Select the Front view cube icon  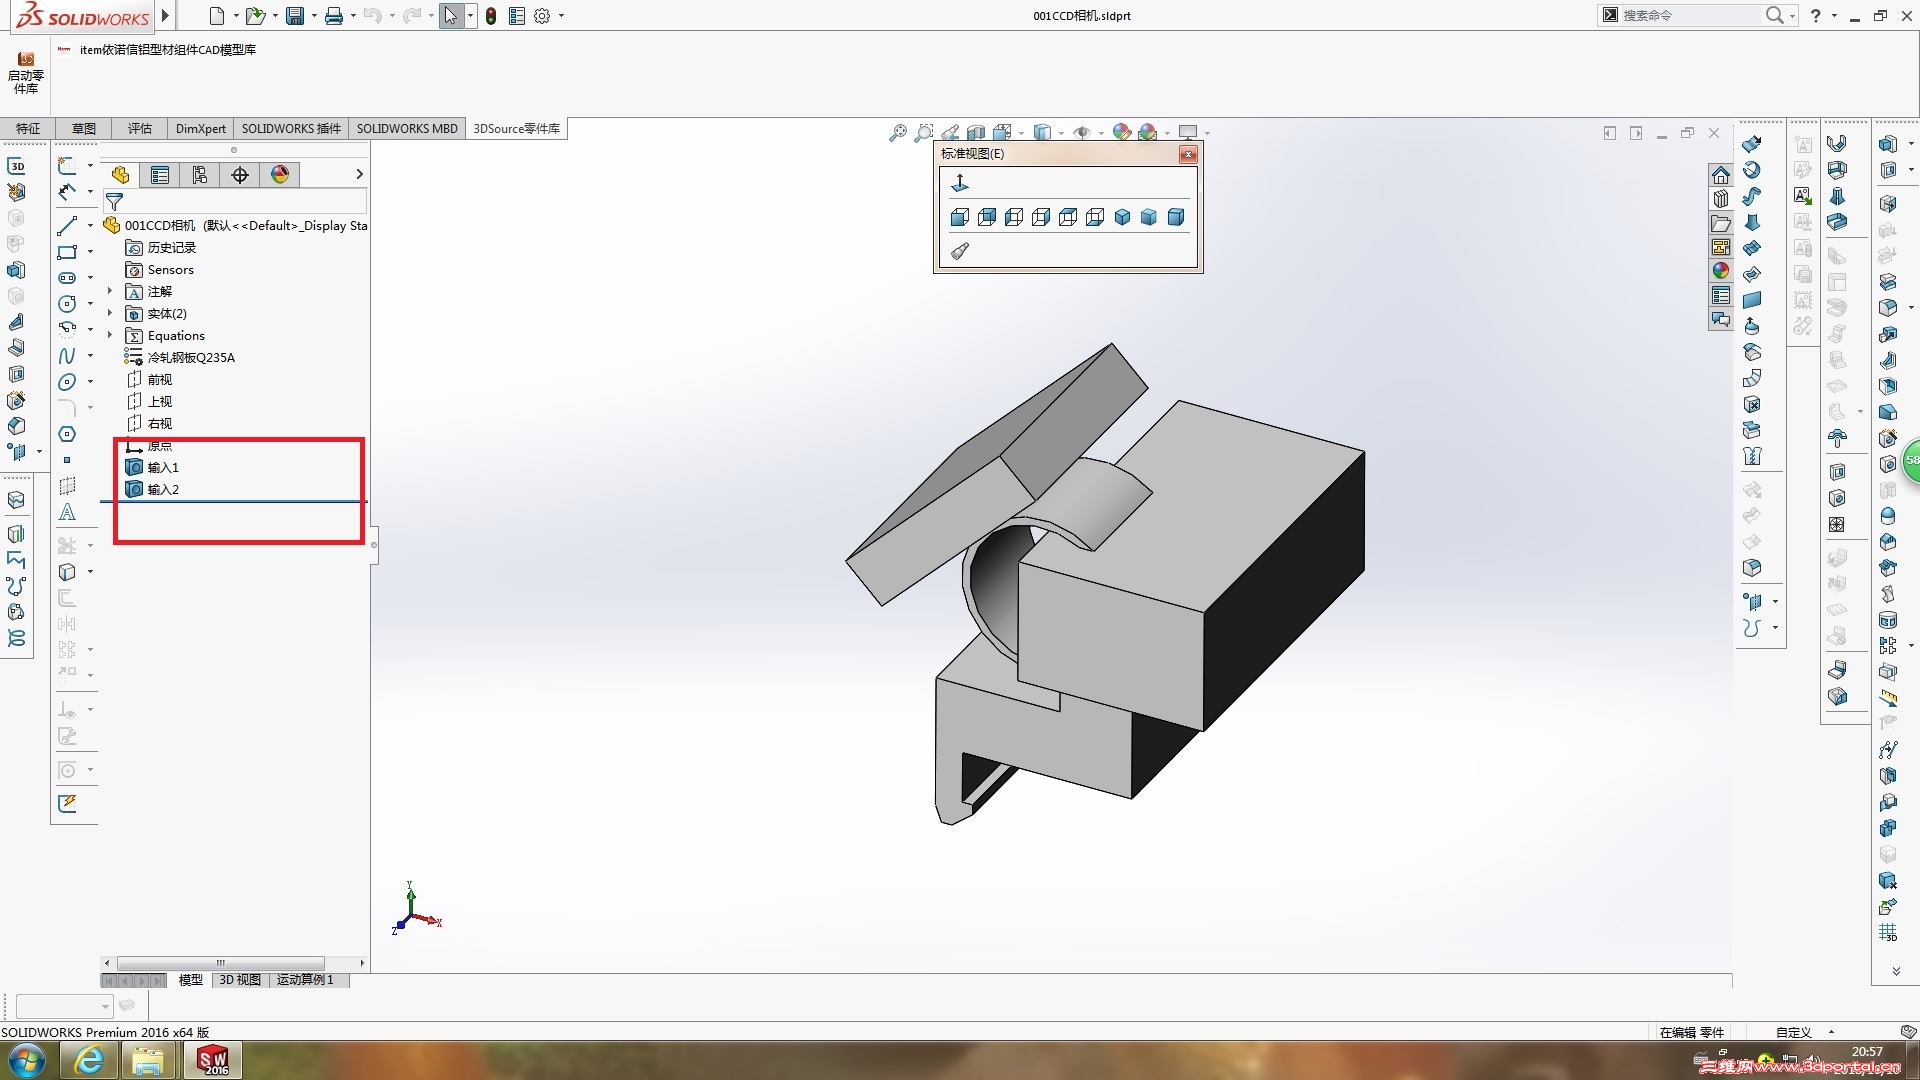tap(960, 217)
